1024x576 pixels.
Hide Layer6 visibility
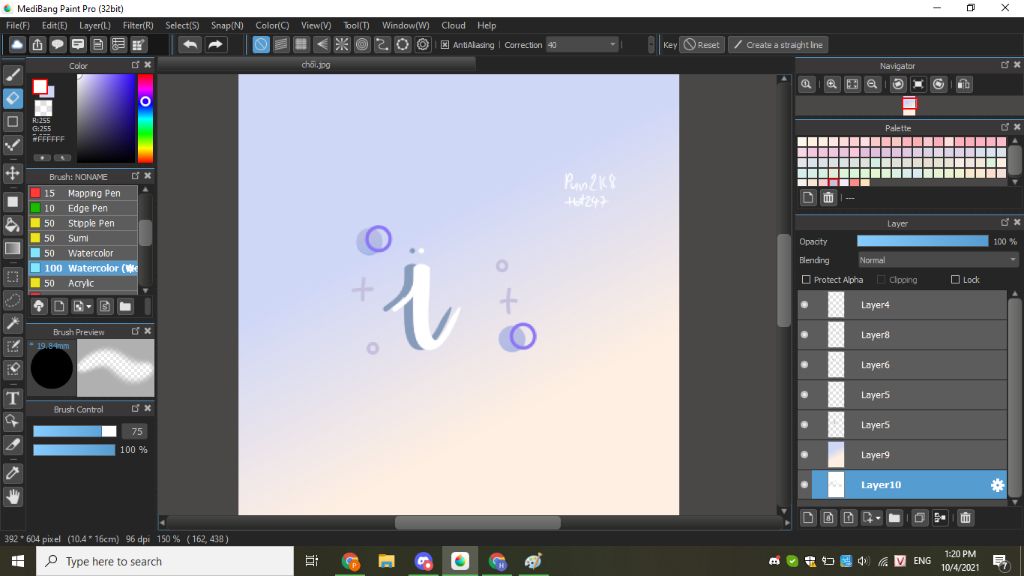[x=805, y=365]
